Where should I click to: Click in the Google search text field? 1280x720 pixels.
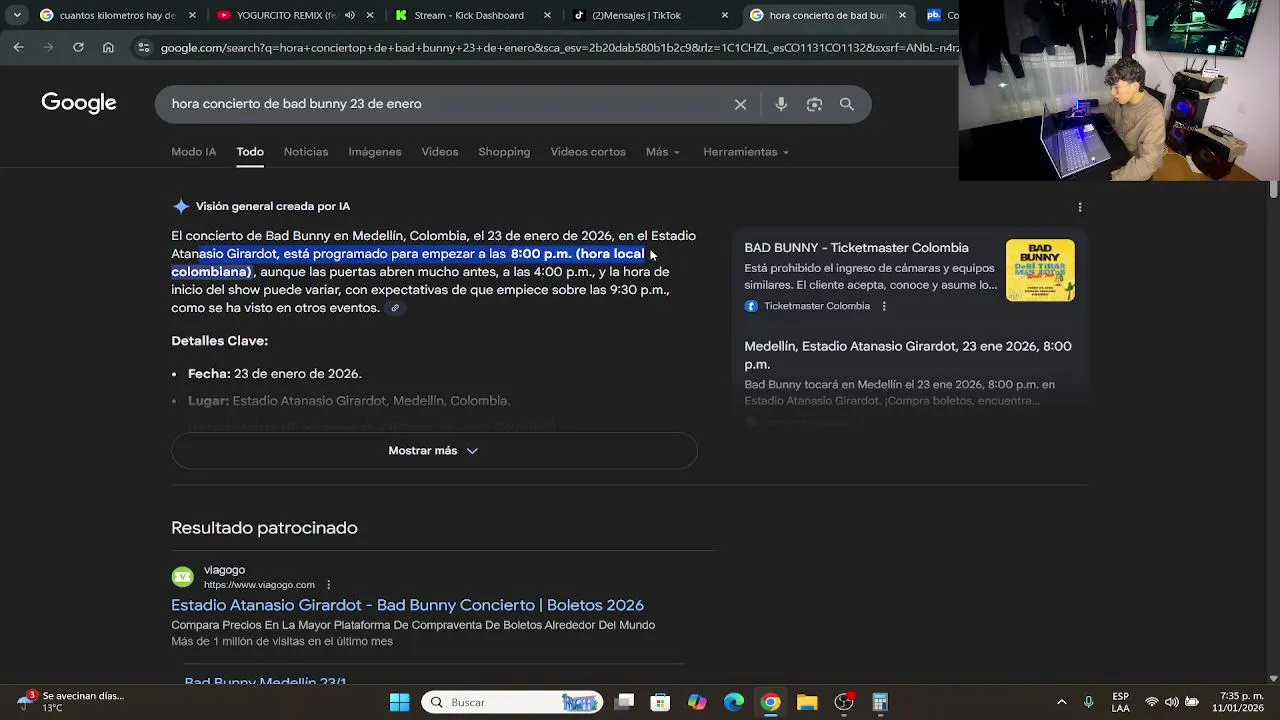coord(440,104)
